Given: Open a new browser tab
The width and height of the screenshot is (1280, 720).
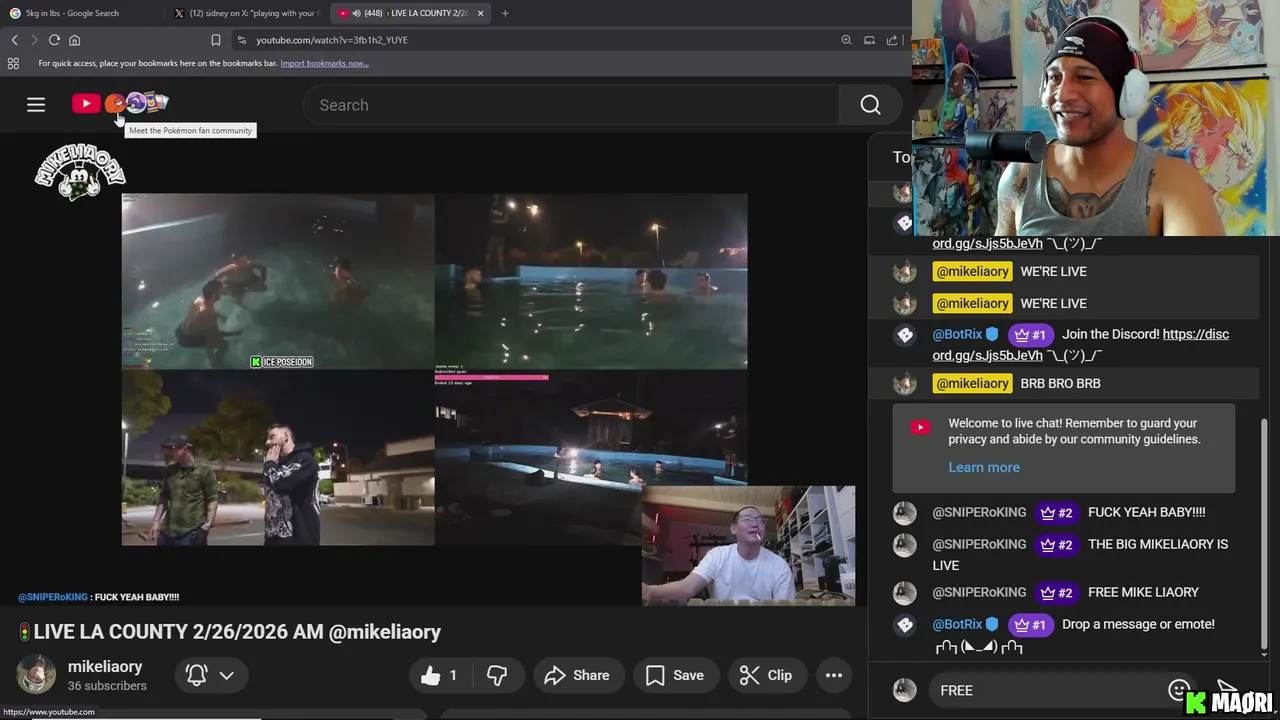Looking at the screenshot, I should tap(505, 13).
